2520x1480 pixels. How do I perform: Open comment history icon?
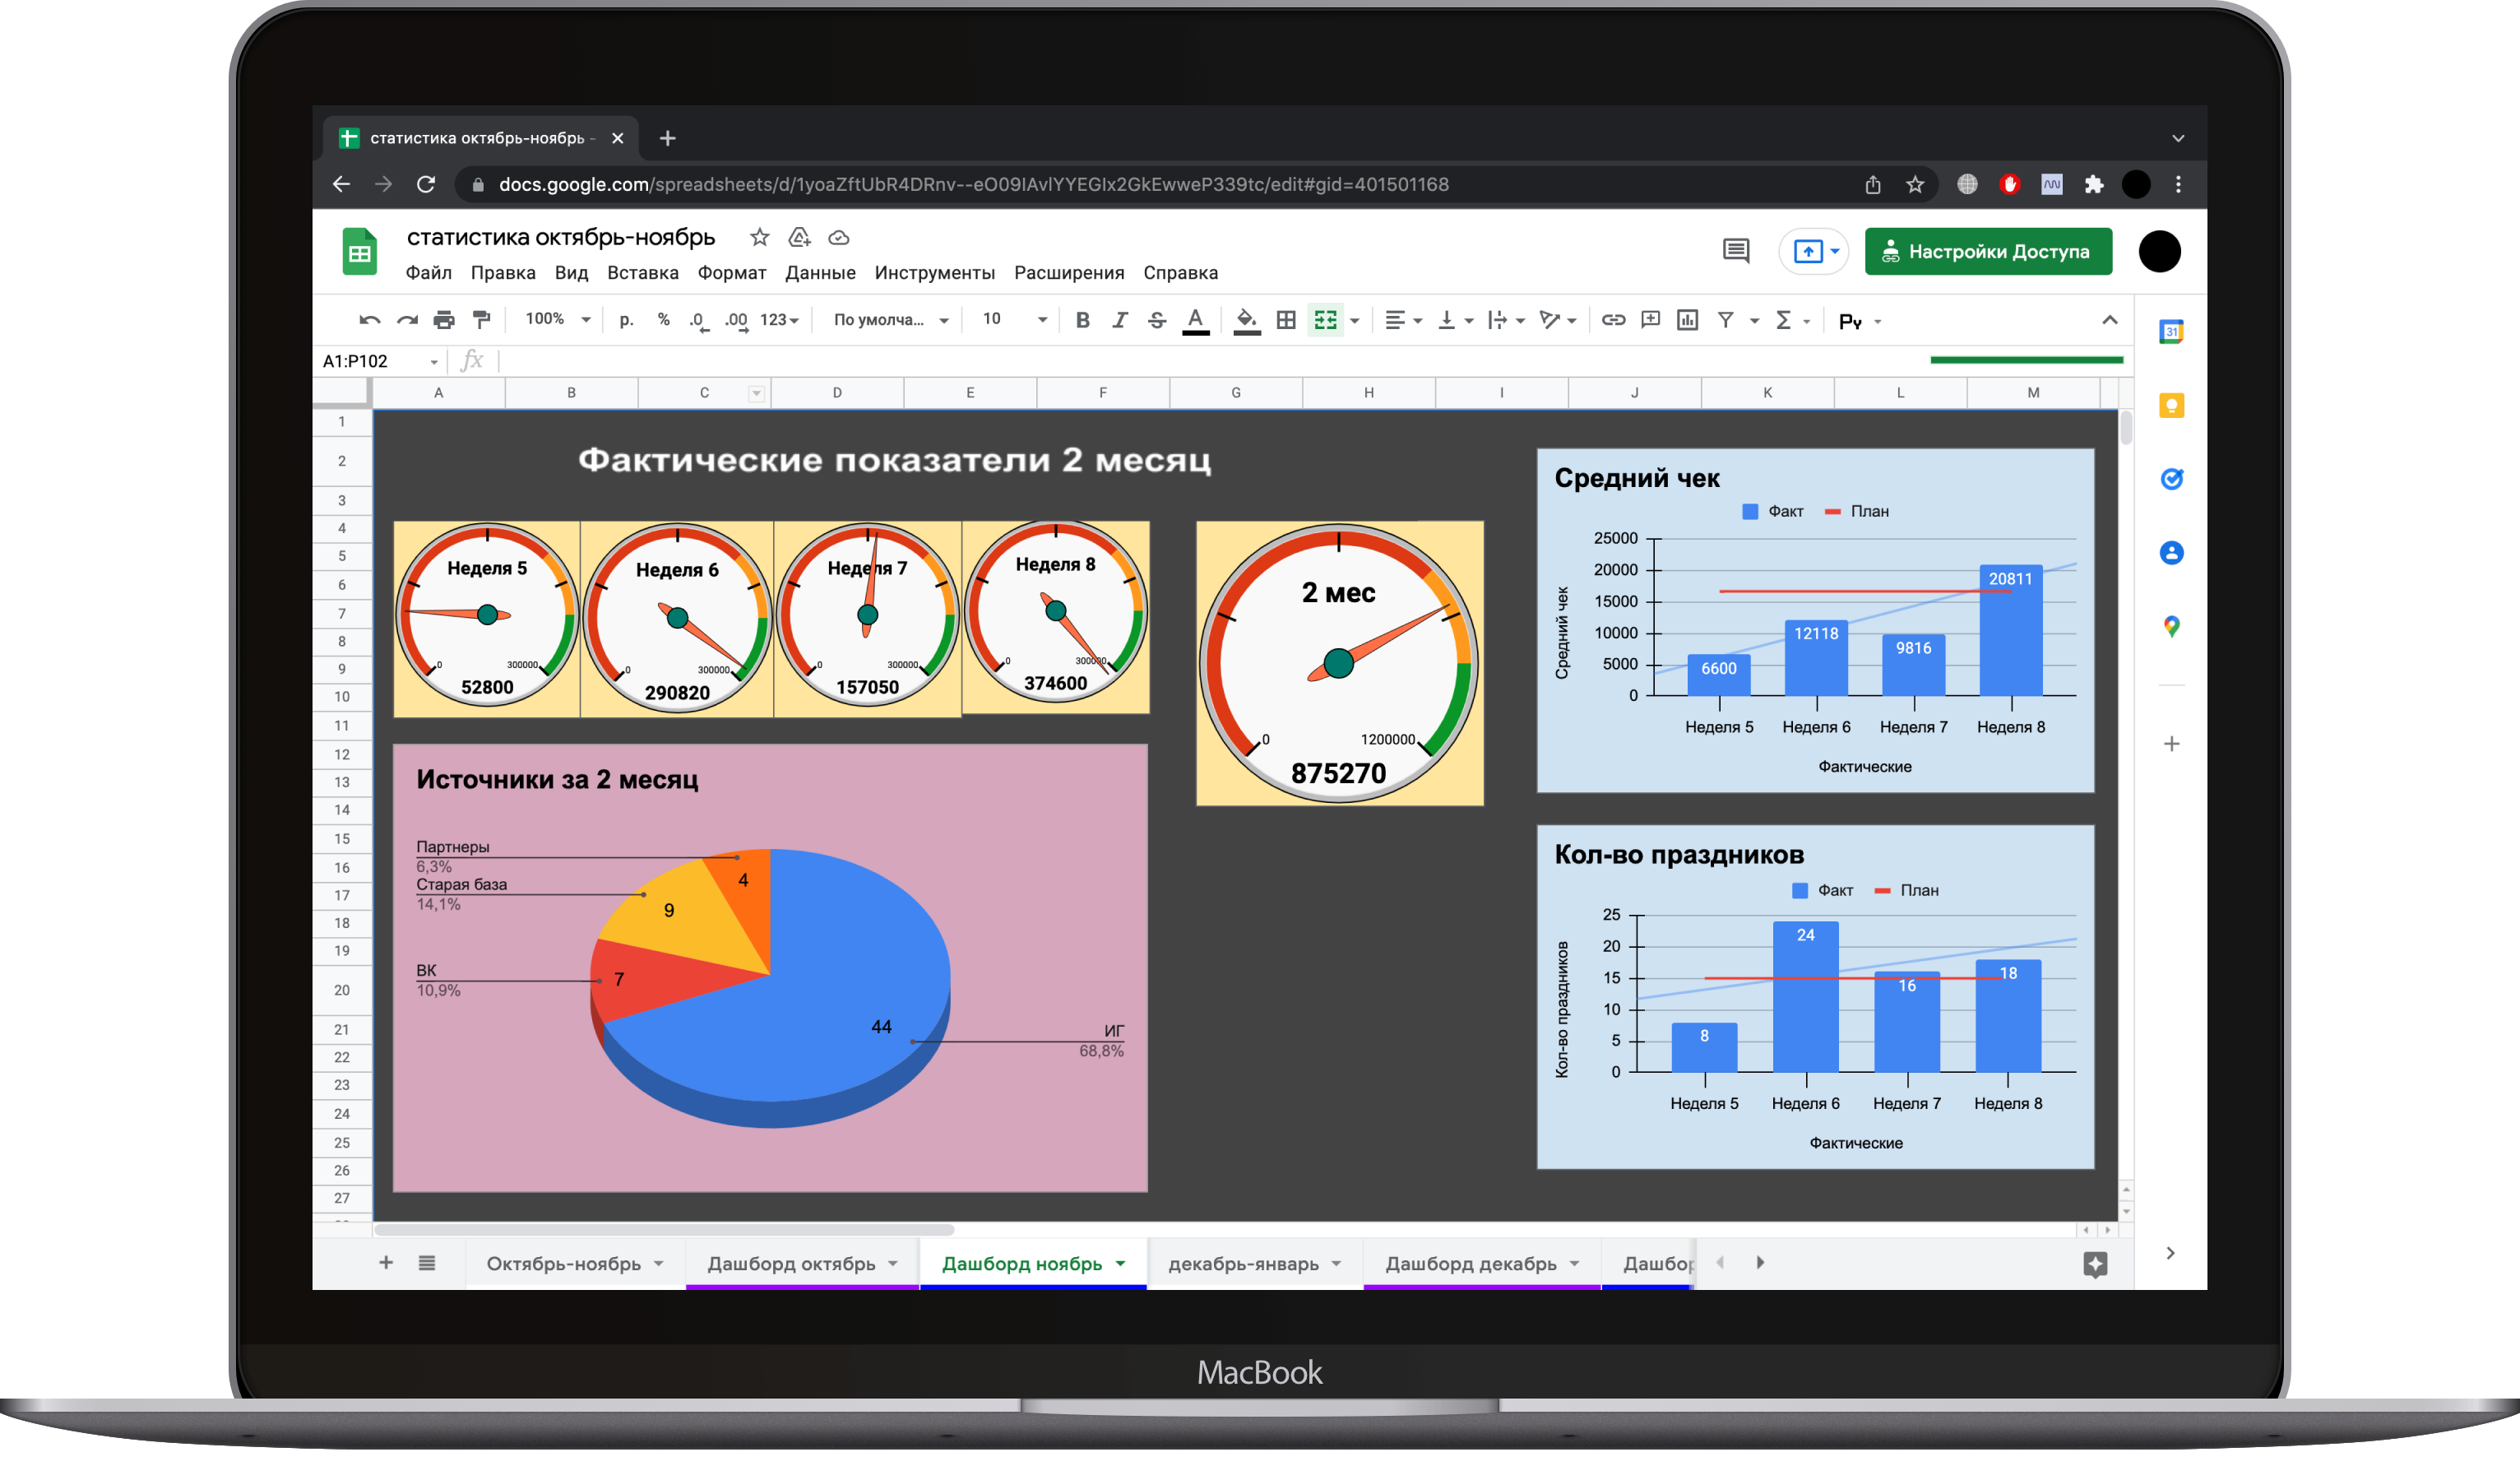coord(1735,251)
